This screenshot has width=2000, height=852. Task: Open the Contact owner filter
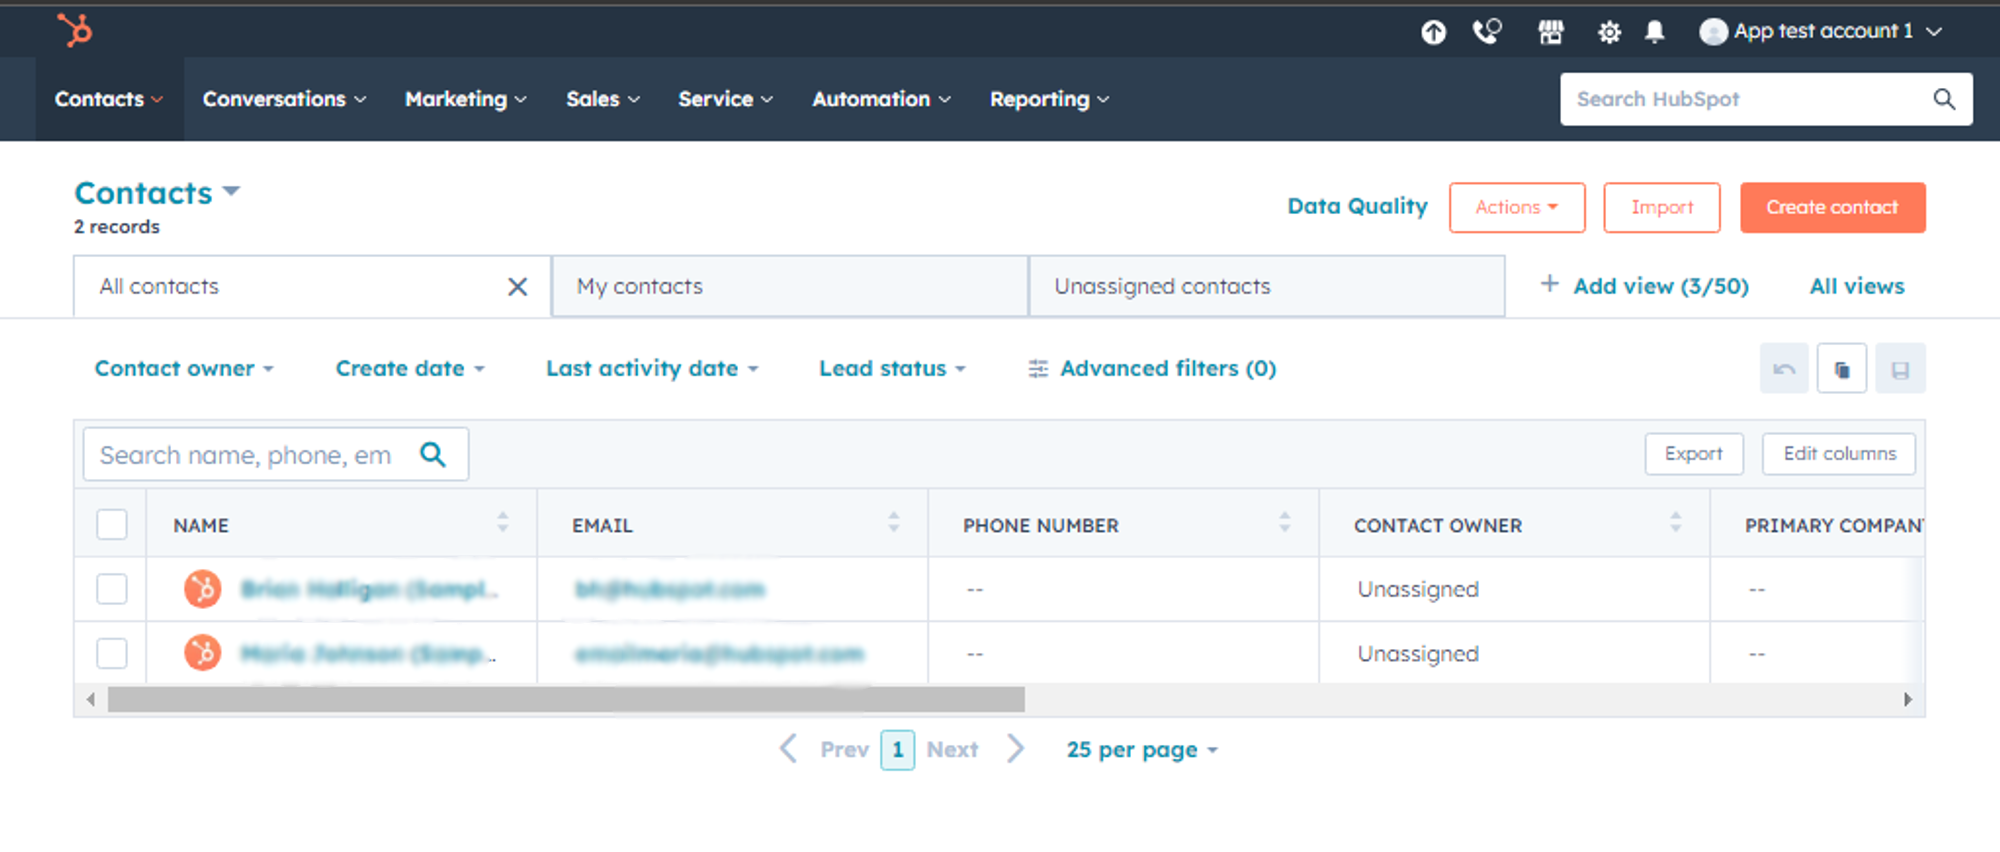tap(184, 369)
